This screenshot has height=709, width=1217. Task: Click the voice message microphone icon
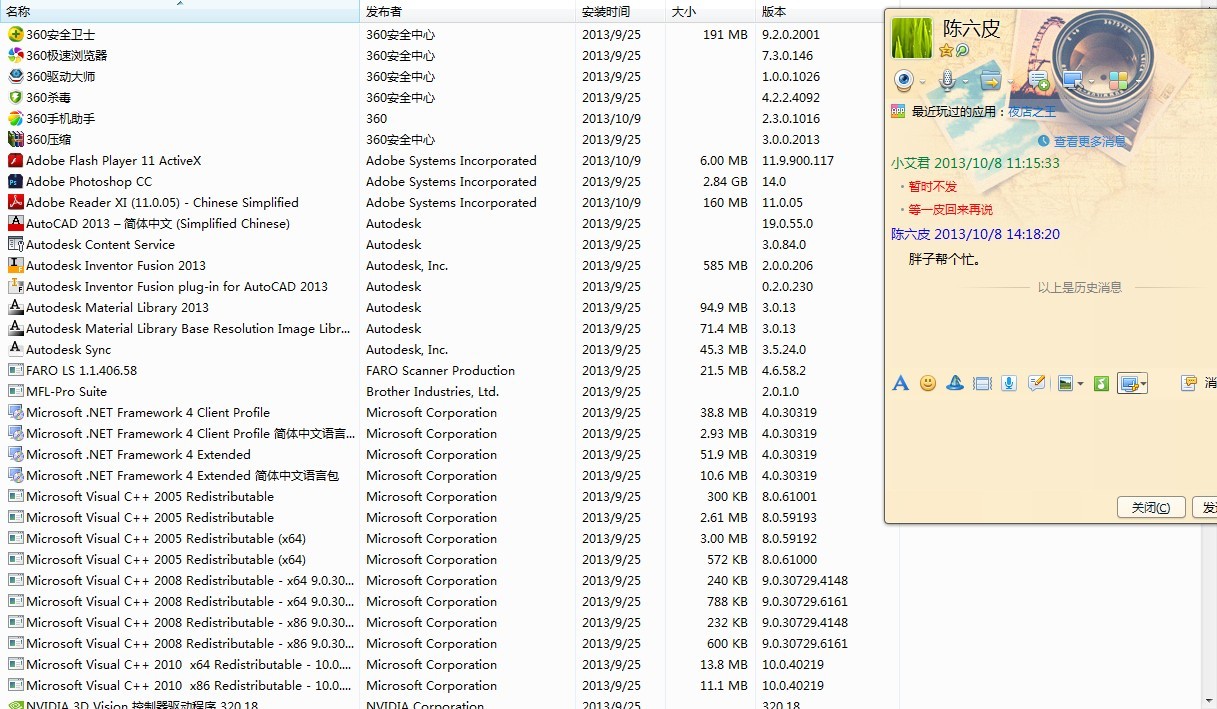tap(1009, 383)
